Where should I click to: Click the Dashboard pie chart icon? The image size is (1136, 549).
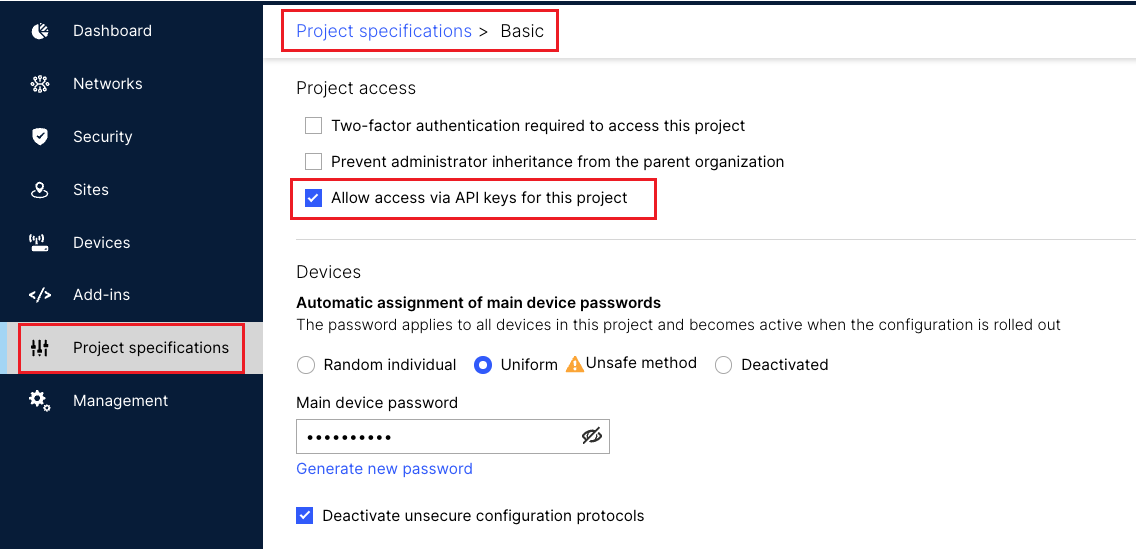pos(40,31)
